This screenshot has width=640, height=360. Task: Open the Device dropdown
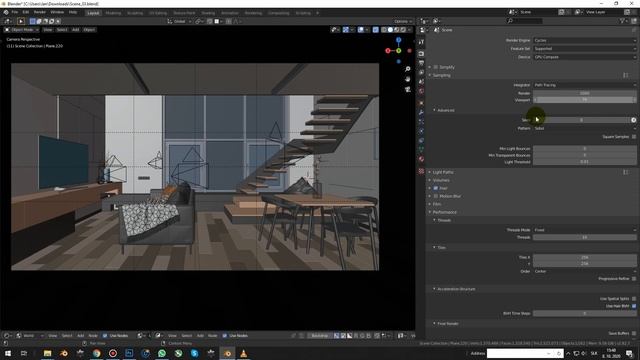(x=584, y=57)
